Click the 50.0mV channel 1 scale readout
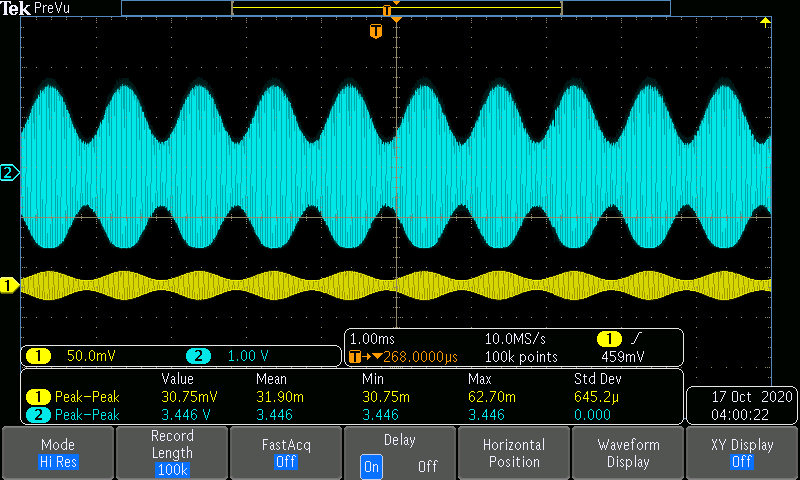The width and height of the screenshot is (800, 480). pos(91,356)
